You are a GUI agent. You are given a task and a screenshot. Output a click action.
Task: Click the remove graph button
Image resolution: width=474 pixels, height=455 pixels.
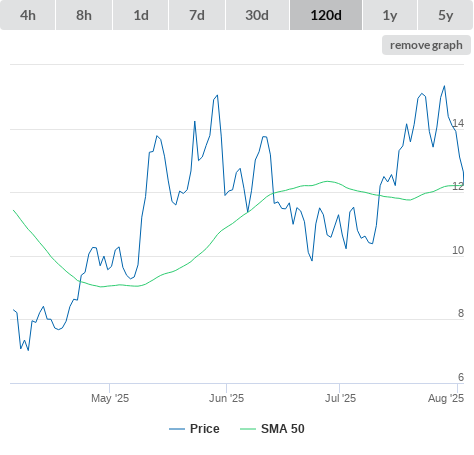[x=426, y=45]
